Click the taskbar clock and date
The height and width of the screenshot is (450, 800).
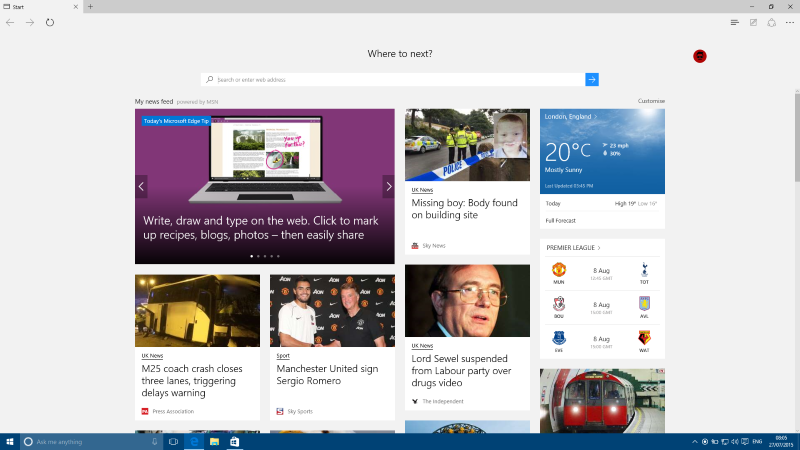(x=781, y=442)
